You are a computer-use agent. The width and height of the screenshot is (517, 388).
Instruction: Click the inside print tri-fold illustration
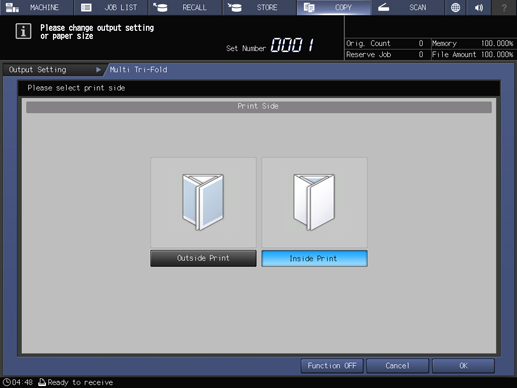(314, 202)
